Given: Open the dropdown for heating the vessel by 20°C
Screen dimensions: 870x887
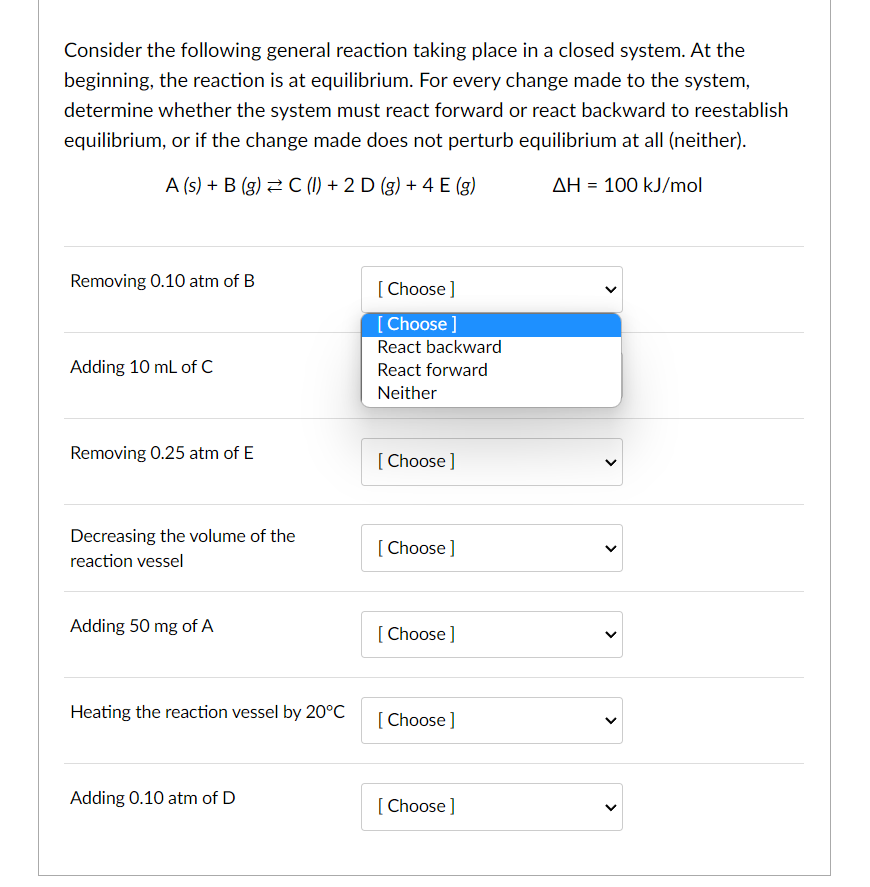Looking at the screenshot, I should [x=491, y=720].
